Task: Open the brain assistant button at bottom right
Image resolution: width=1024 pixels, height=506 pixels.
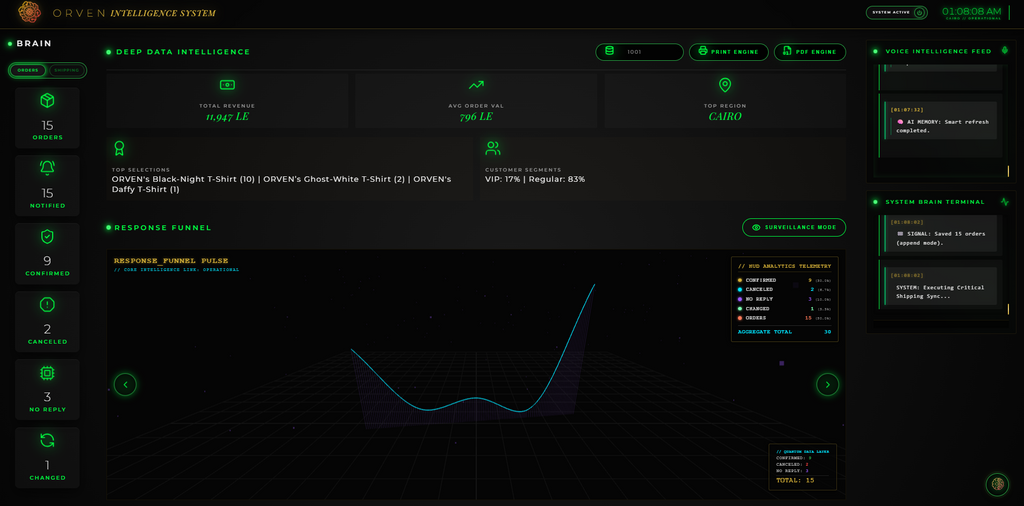Action: click(997, 484)
